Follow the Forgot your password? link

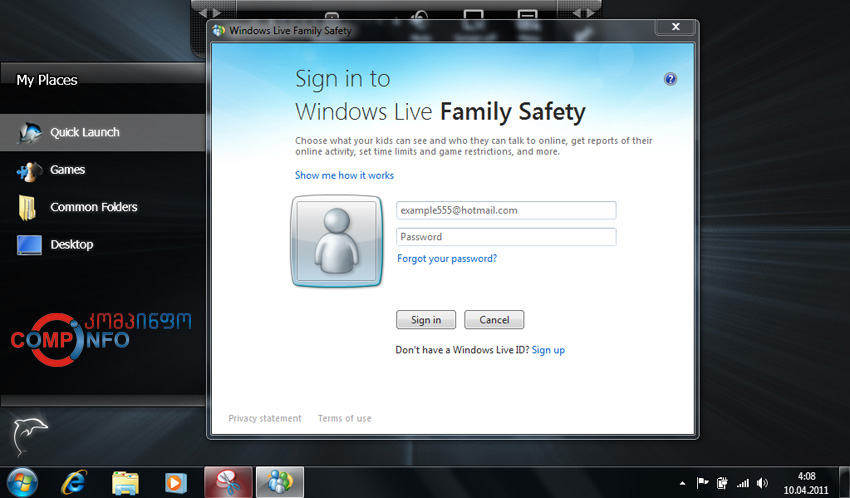tap(447, 258)
